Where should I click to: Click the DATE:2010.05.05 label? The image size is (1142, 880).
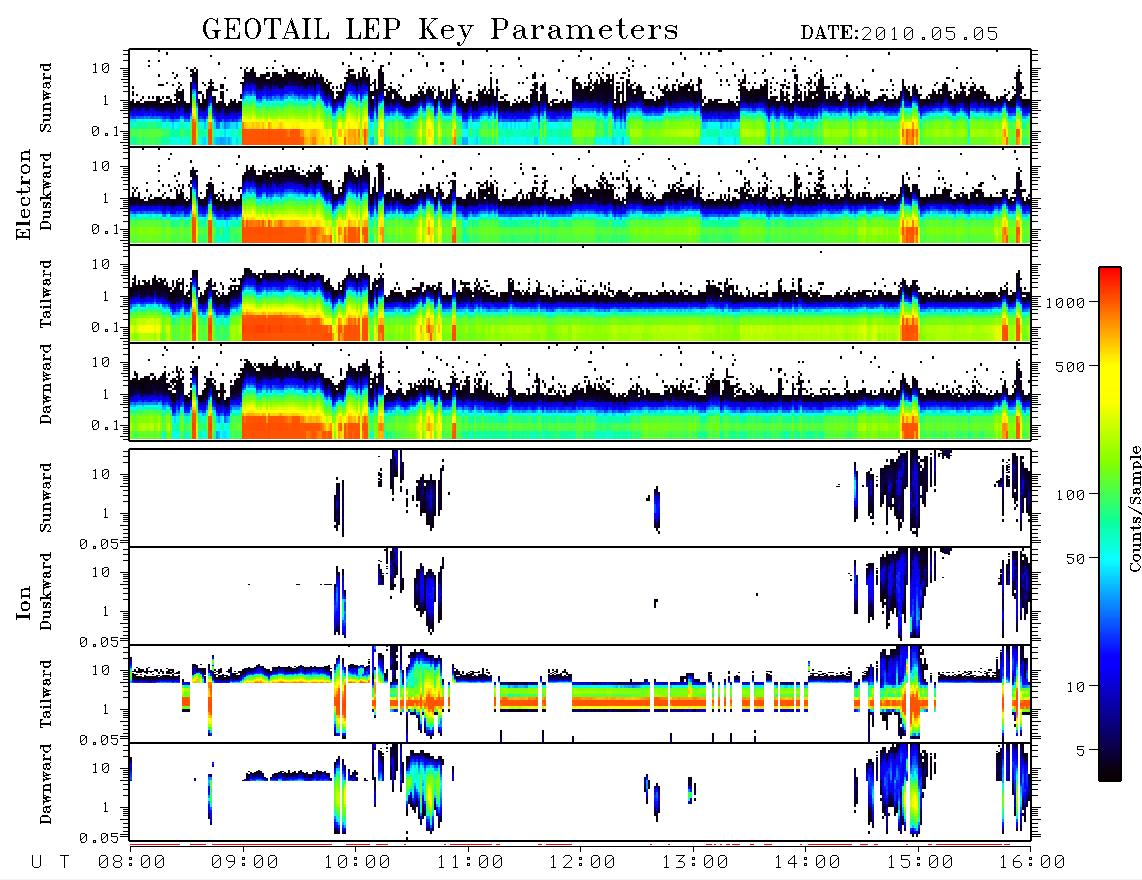click(x=899, y=34)
